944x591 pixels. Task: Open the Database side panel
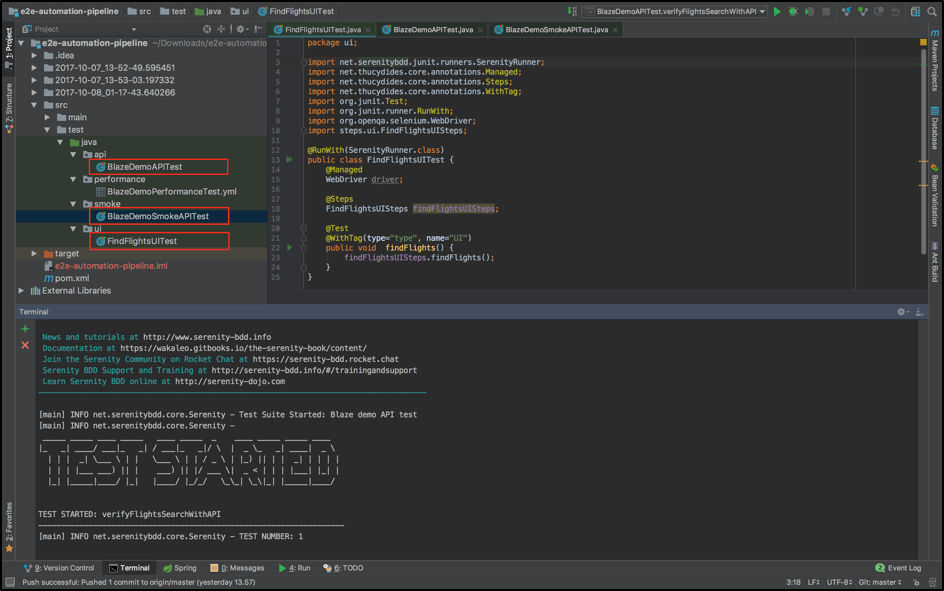(934, 128)
